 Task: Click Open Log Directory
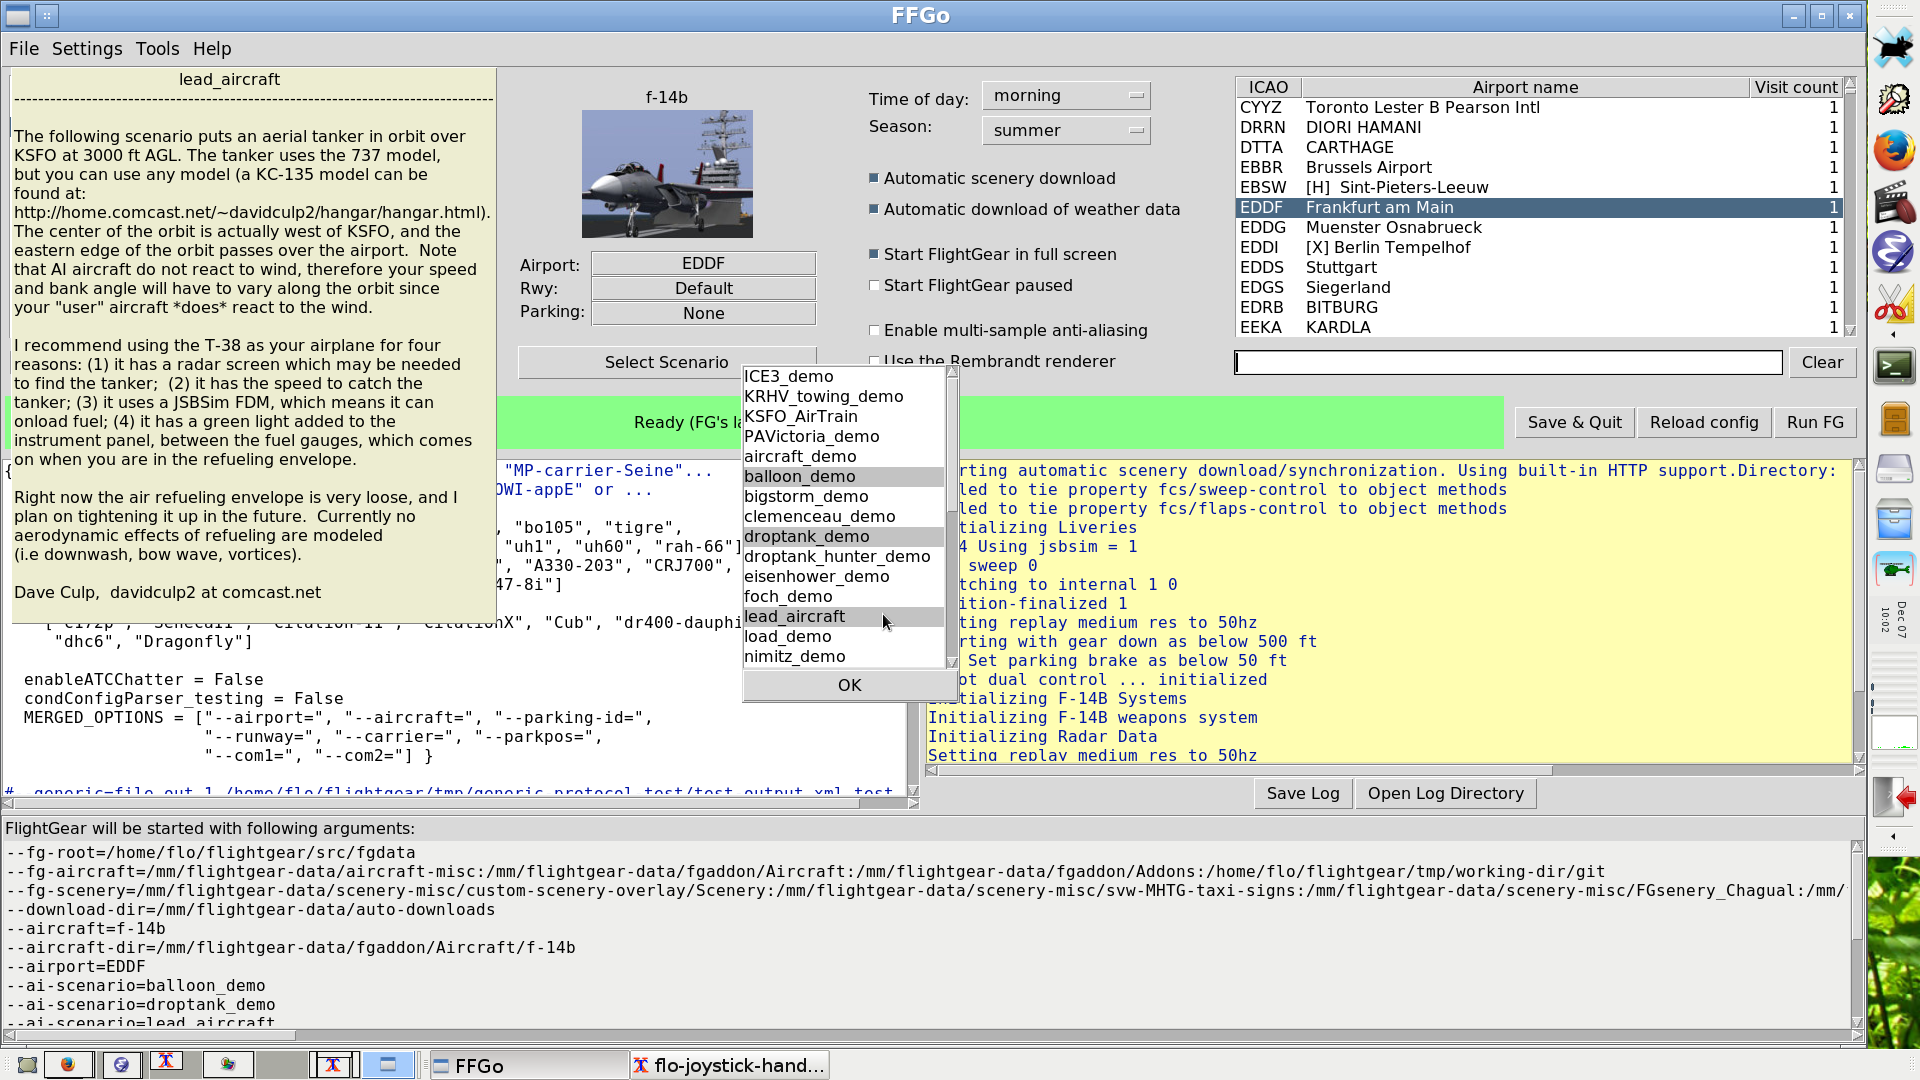click(x=1446, y=793)
